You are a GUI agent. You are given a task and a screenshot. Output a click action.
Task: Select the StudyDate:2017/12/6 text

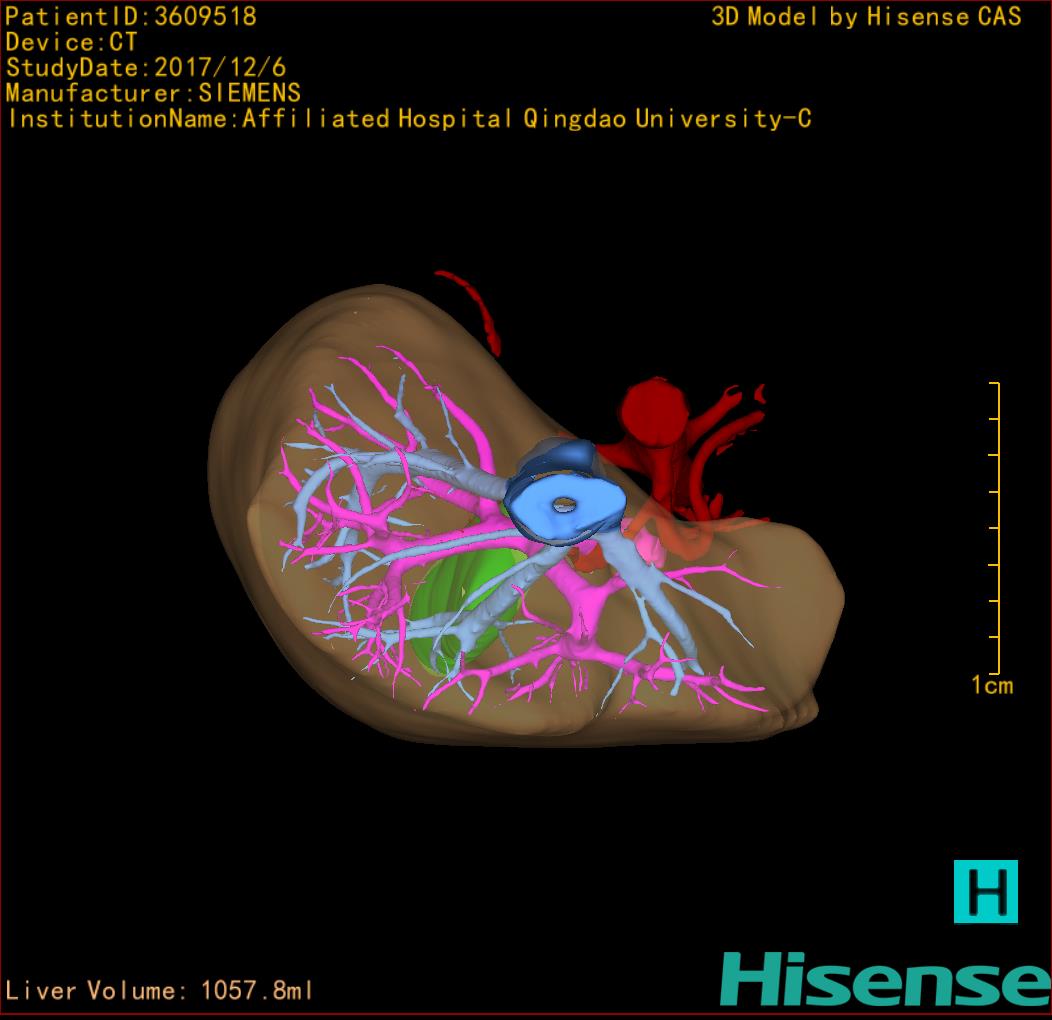pyautogui.click(x=146, y=68)
